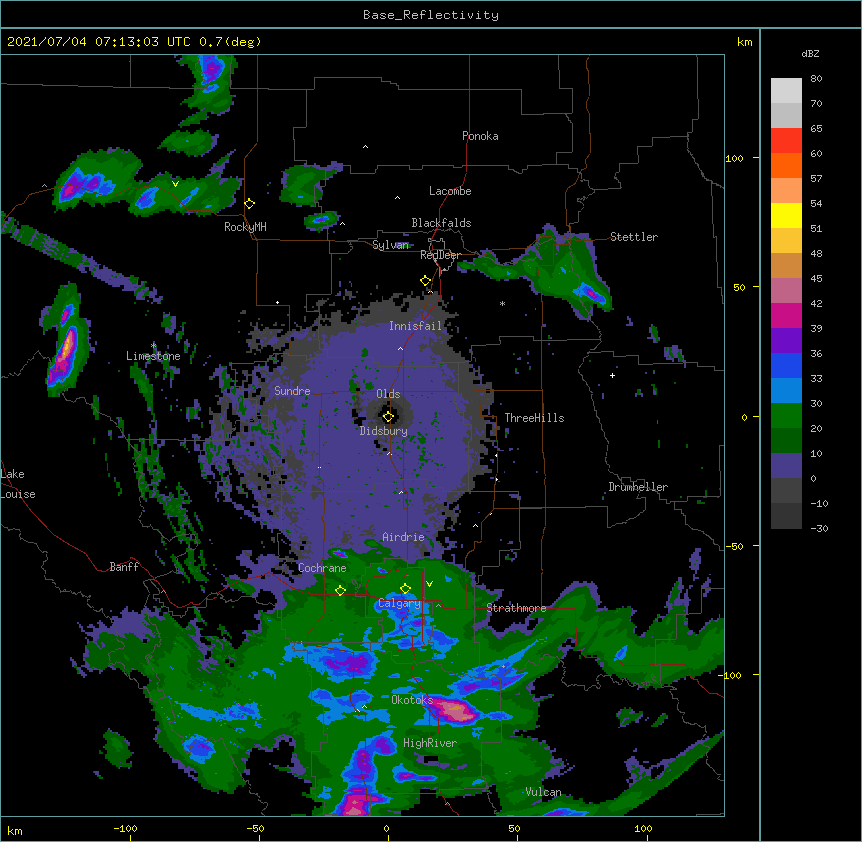Select the dark orange 57-60 dBZ swatch

tap(786, 165)
